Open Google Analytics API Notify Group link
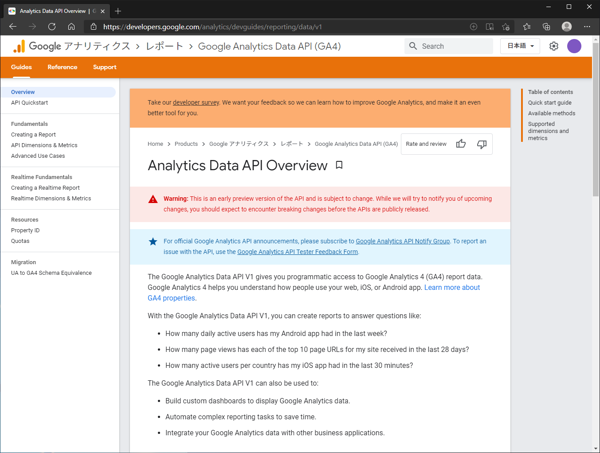600x453 pixels. 403,241
